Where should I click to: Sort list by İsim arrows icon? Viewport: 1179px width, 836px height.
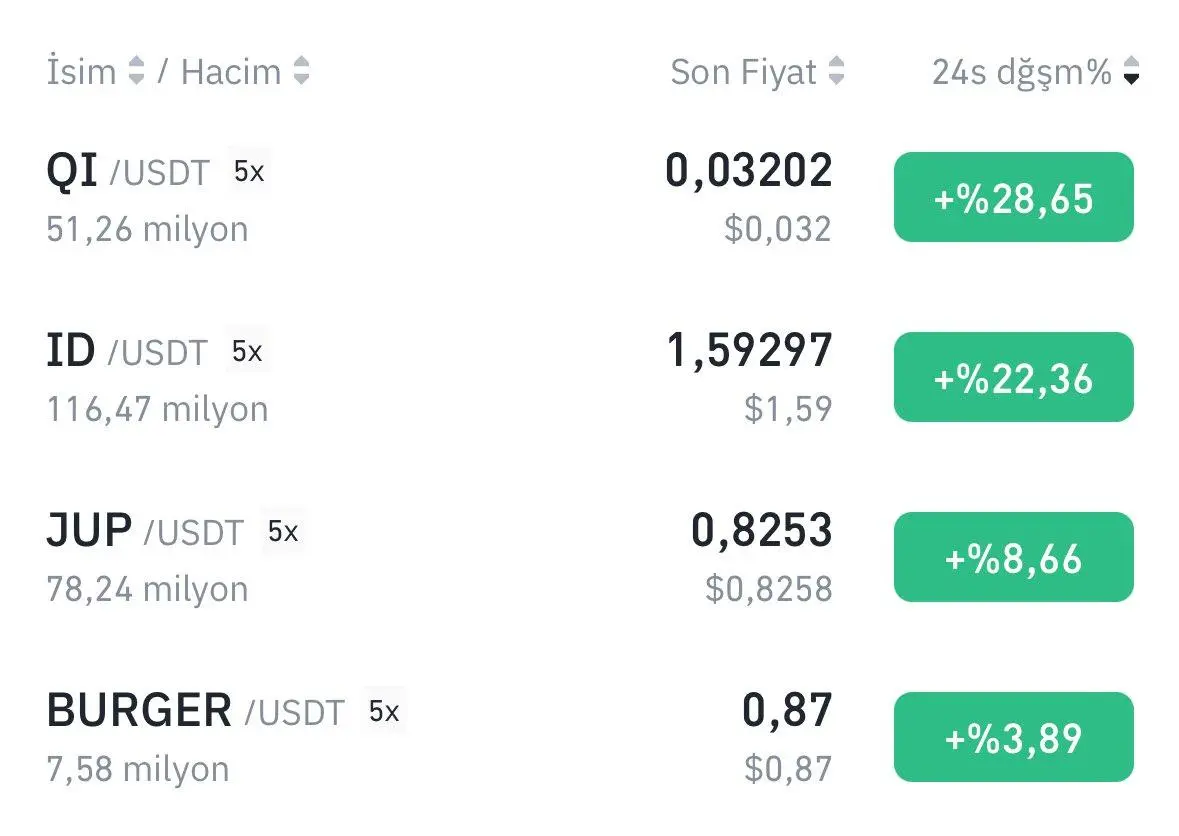[136, 71]
